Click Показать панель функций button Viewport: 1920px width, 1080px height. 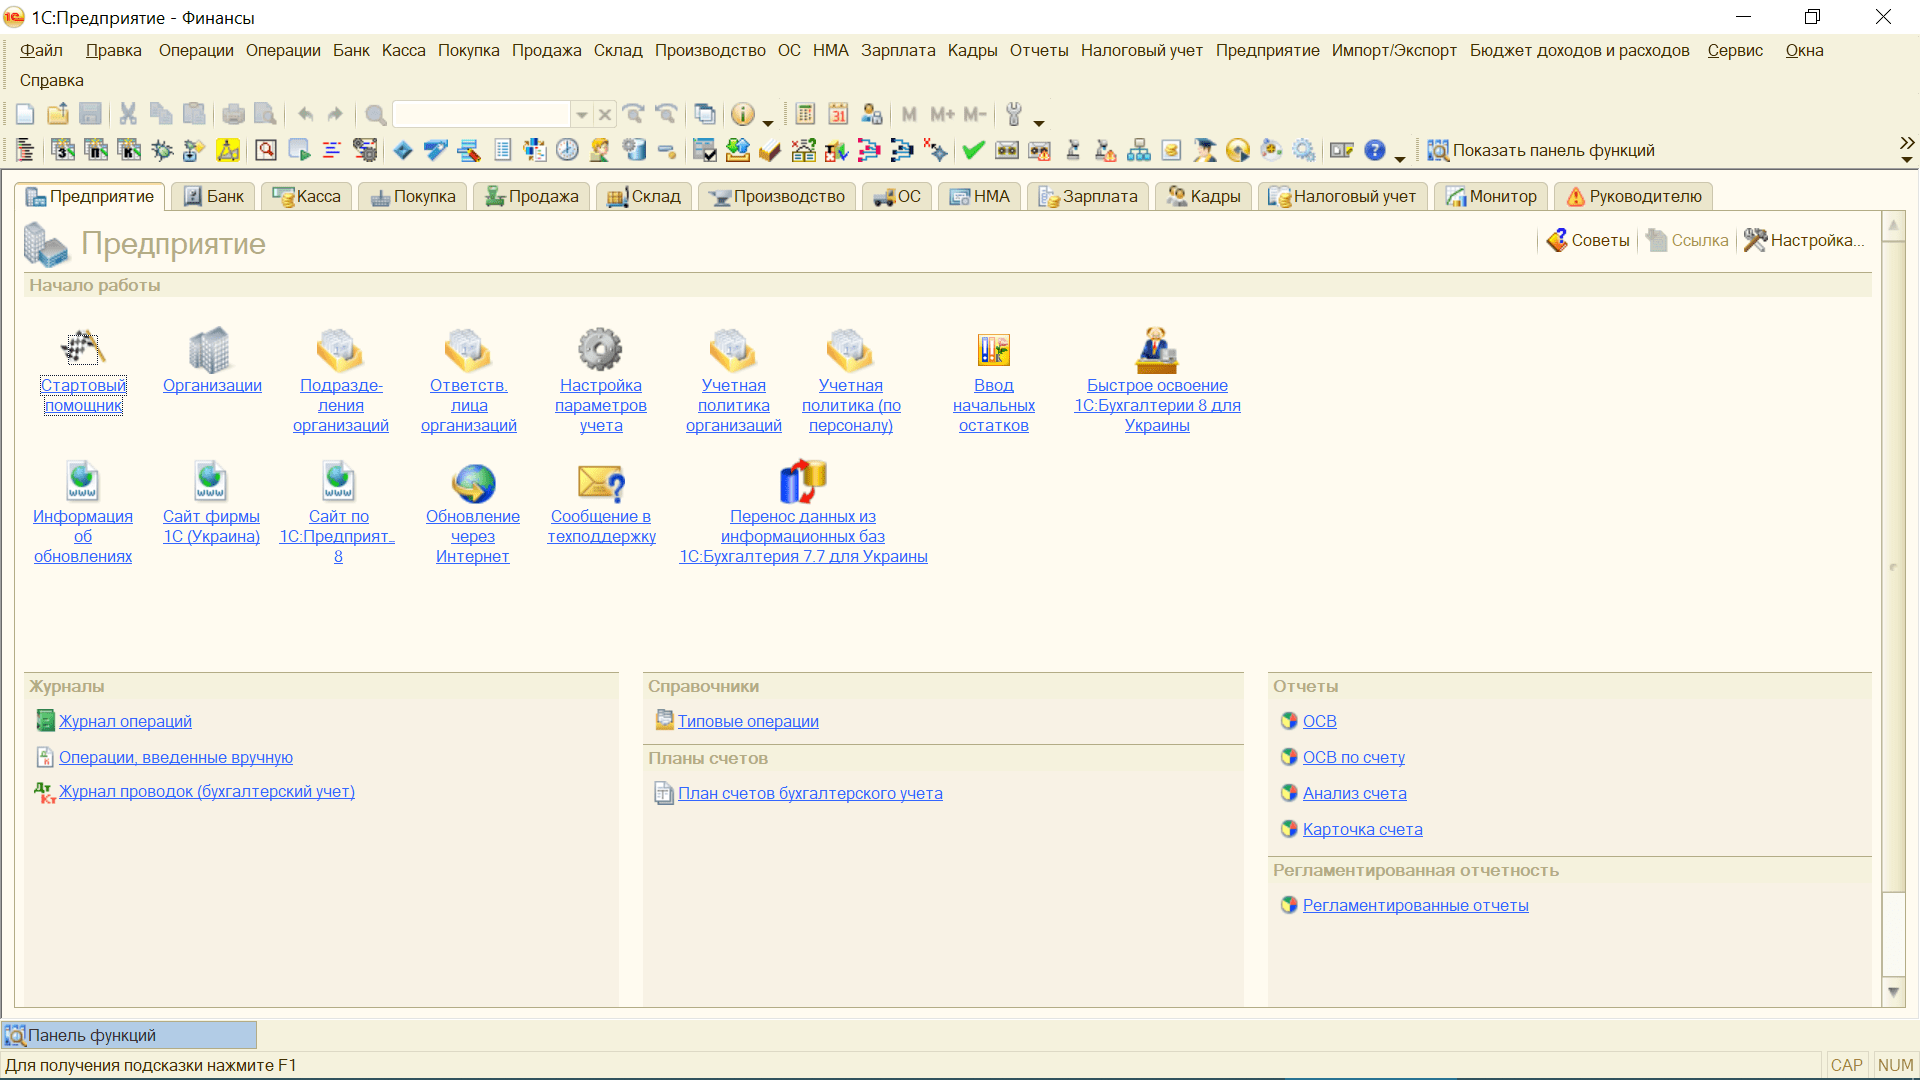pos(1541,150)
